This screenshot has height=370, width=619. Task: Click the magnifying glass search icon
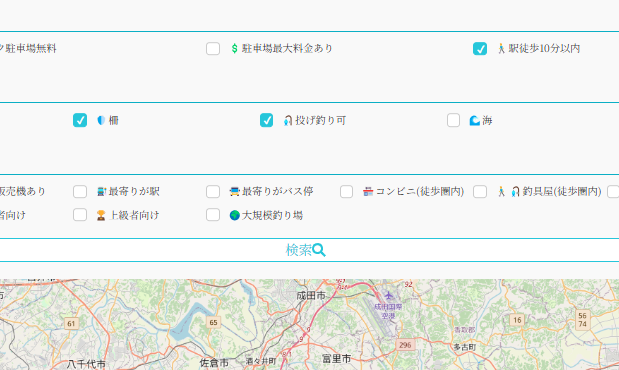point(319,250)
